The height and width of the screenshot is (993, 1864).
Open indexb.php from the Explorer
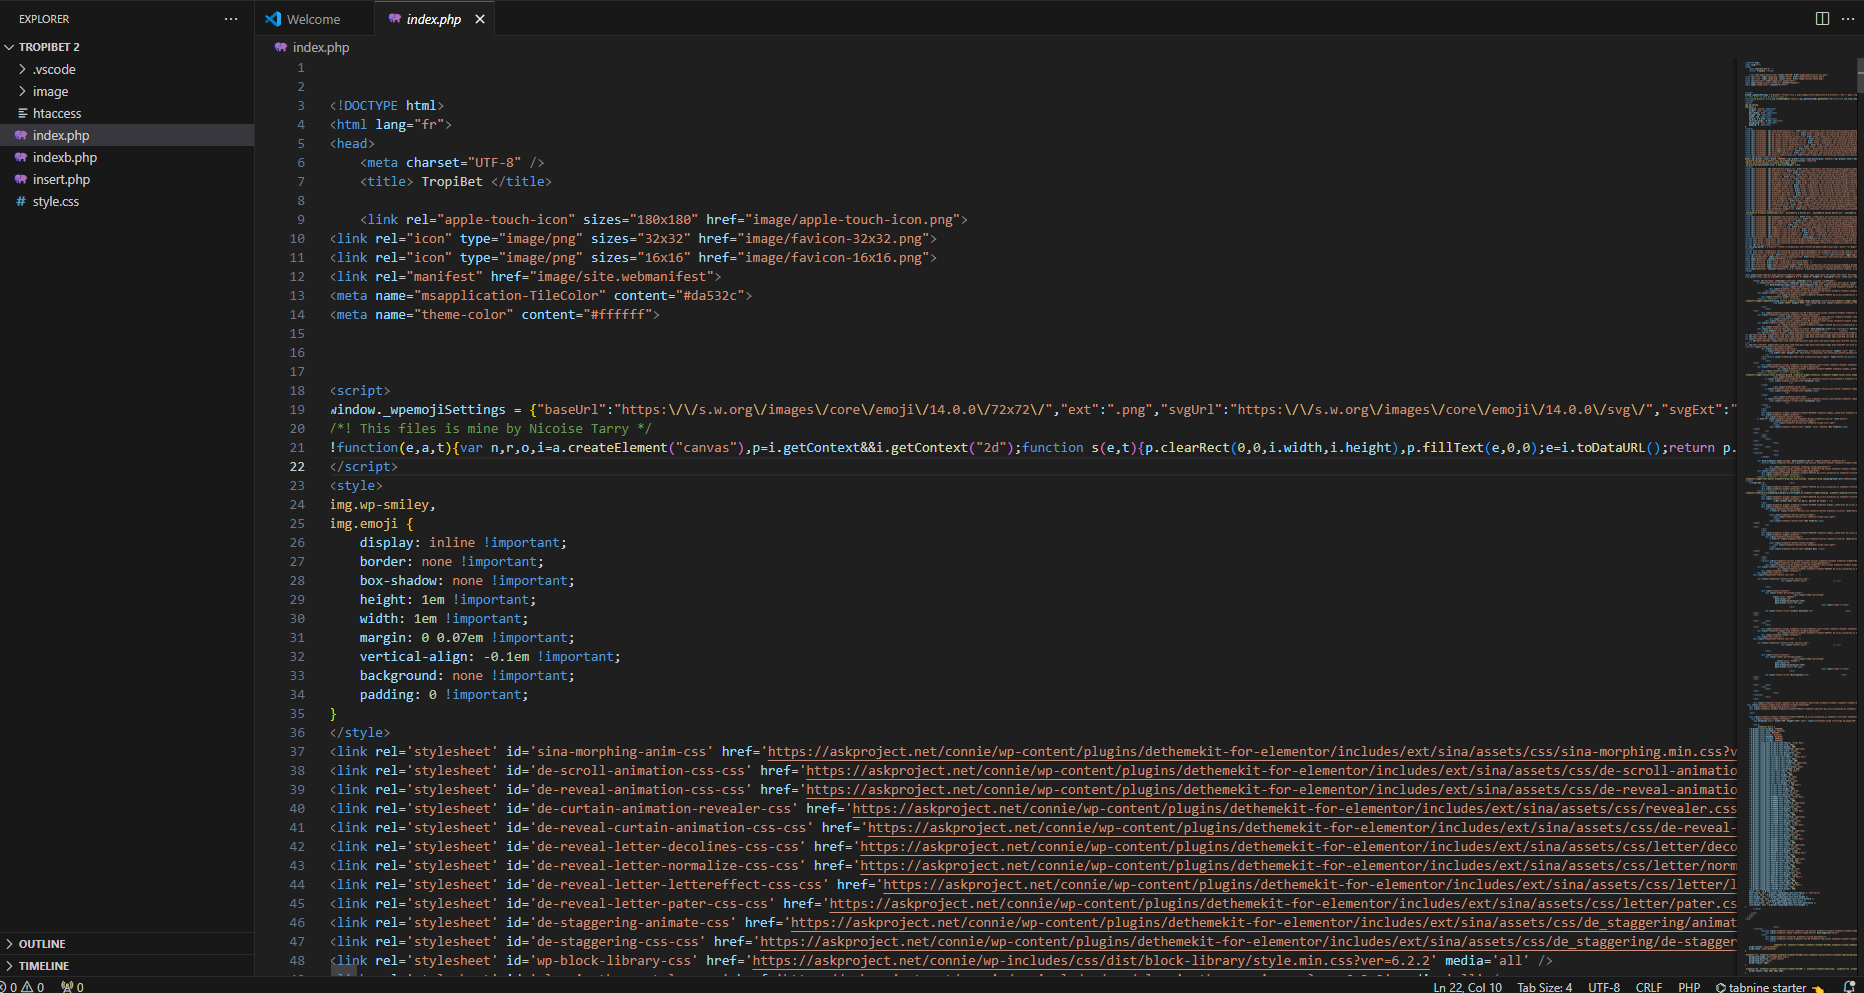[127, 157]
